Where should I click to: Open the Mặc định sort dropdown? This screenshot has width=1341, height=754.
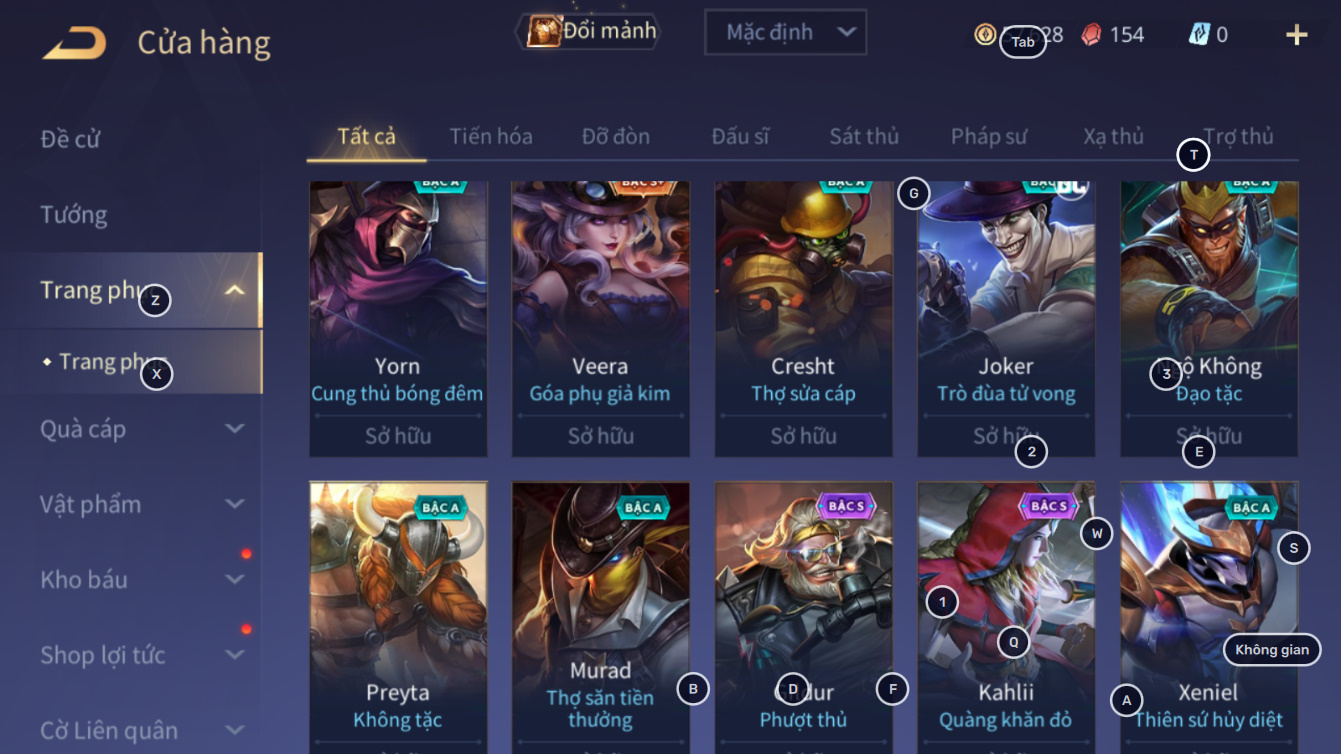tap(786, 33)
